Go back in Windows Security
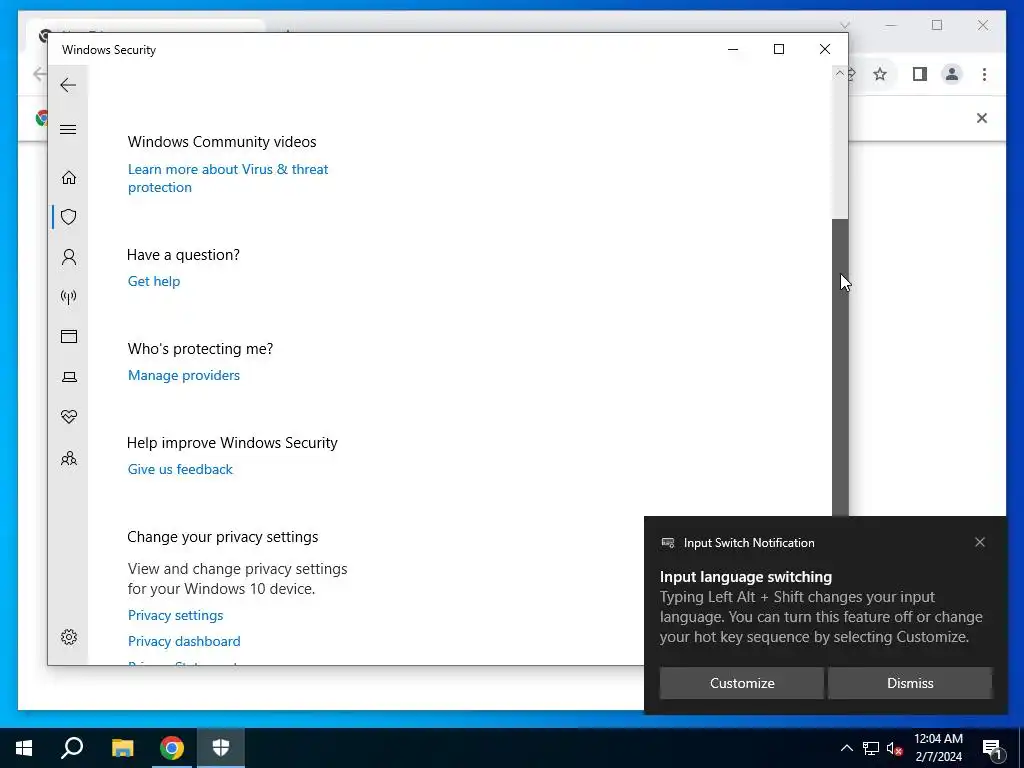 point(68,85)
